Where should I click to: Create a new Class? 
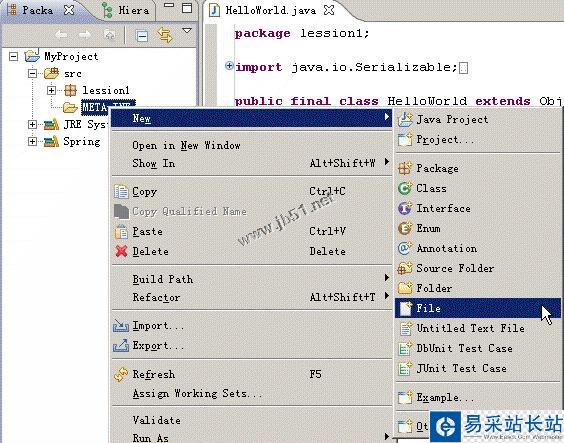[478, 188]
